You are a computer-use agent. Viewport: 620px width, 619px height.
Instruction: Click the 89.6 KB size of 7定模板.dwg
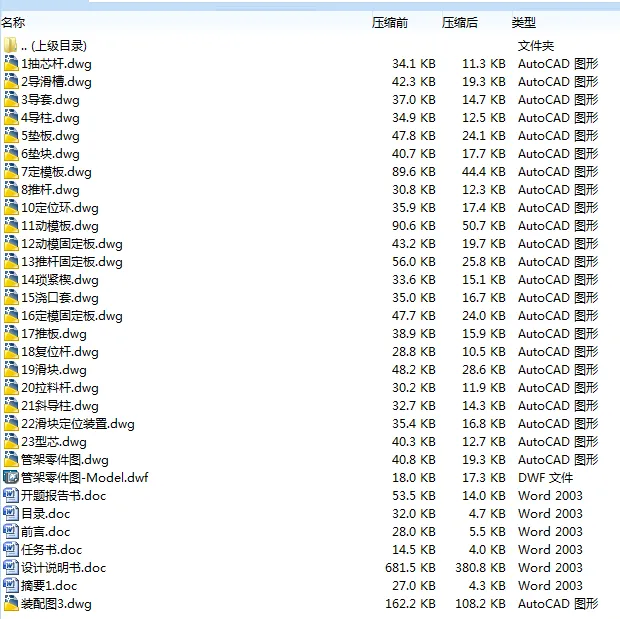(414, 172)
